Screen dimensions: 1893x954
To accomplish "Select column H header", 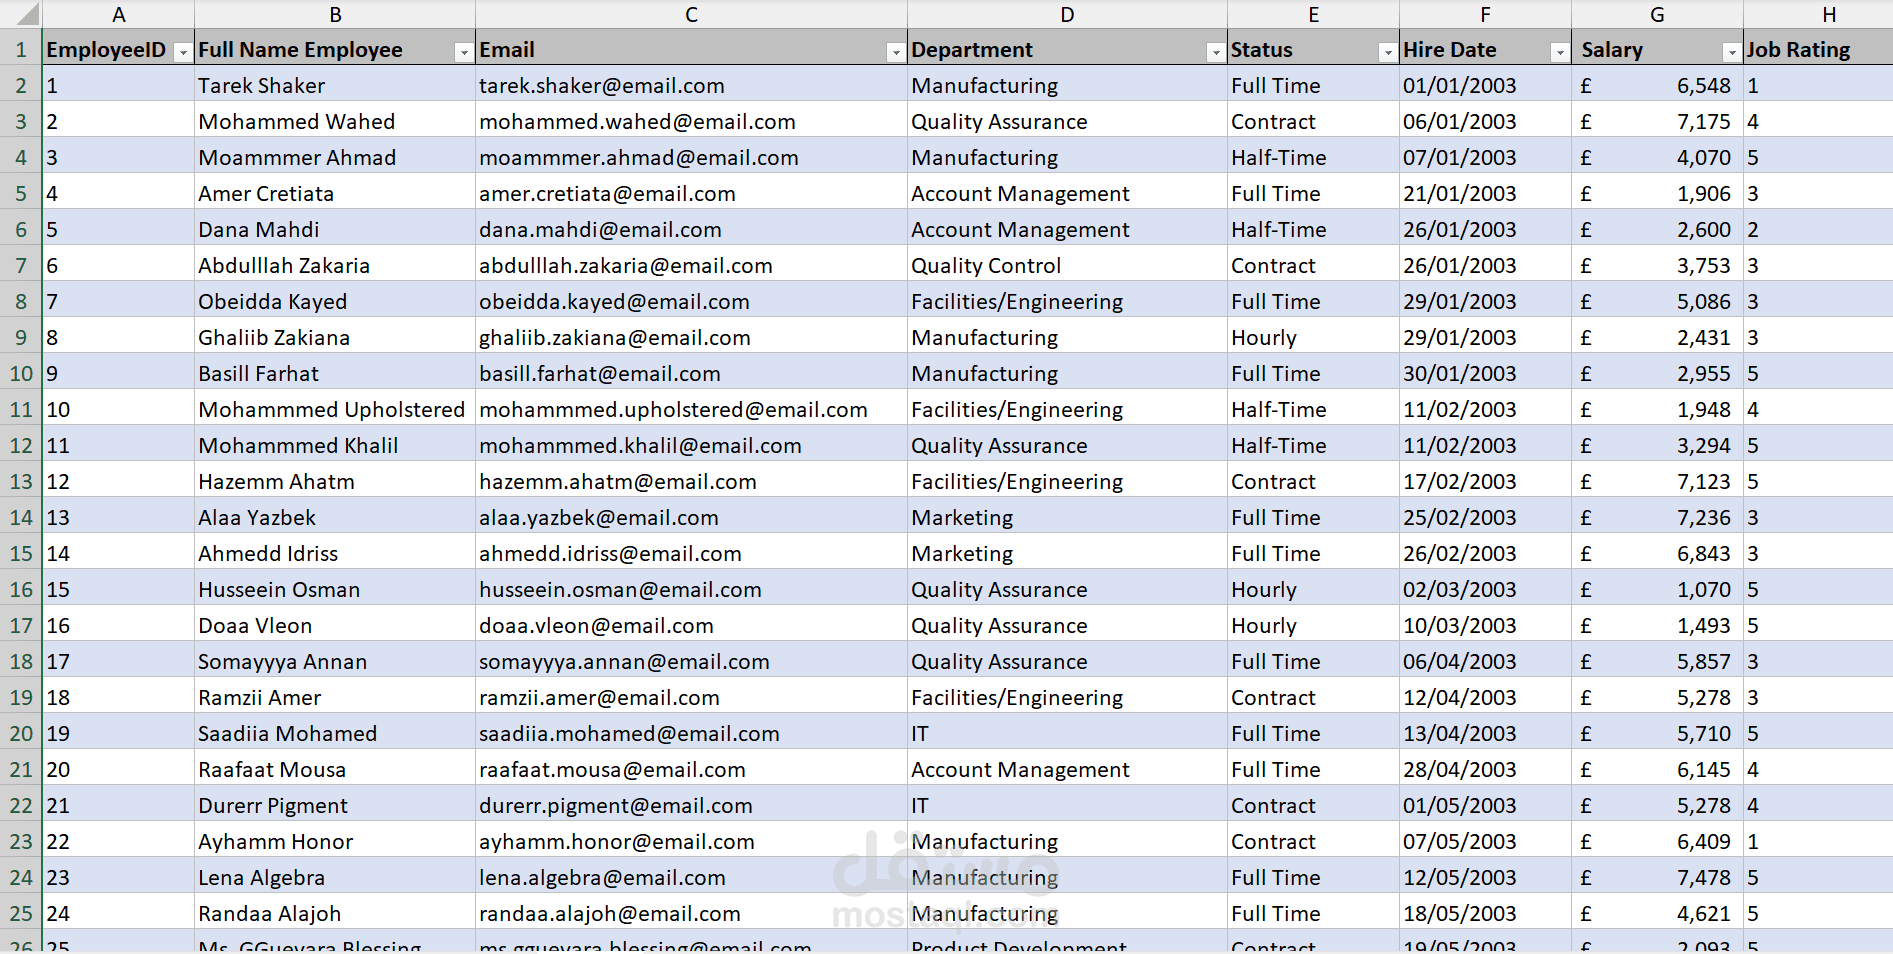I will point(1818,14).
